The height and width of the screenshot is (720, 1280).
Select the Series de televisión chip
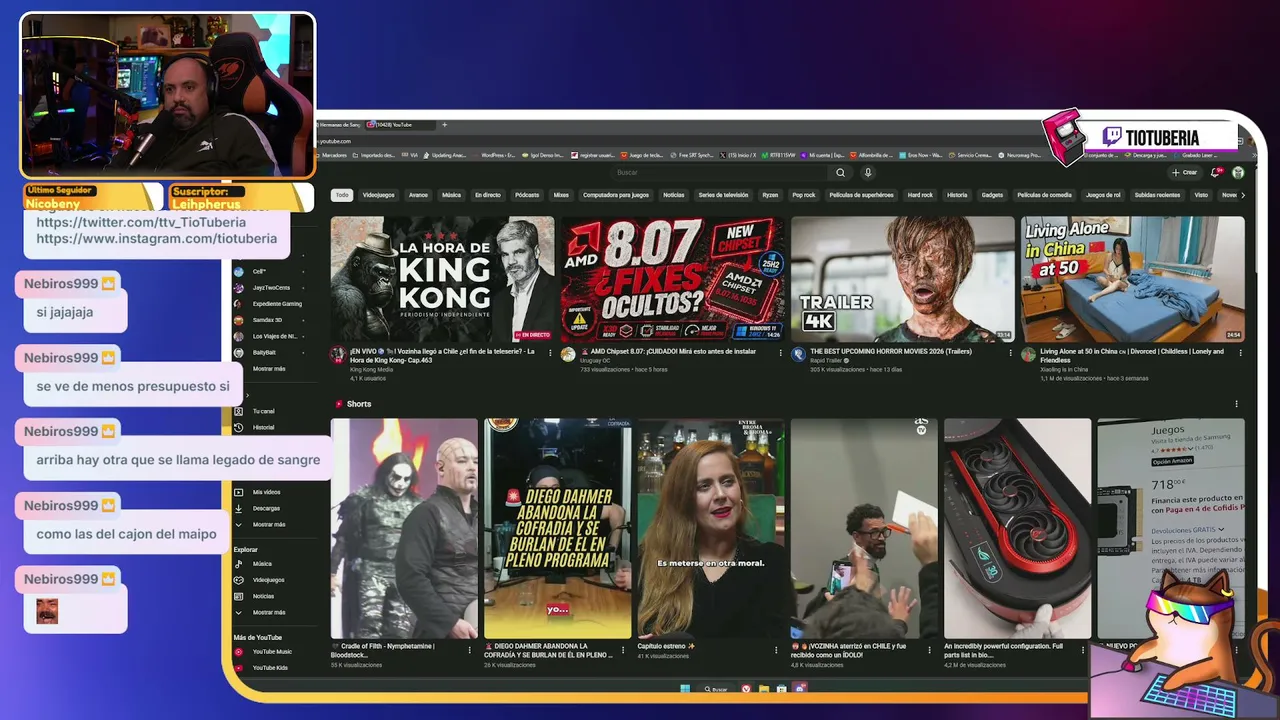(723, 195)
